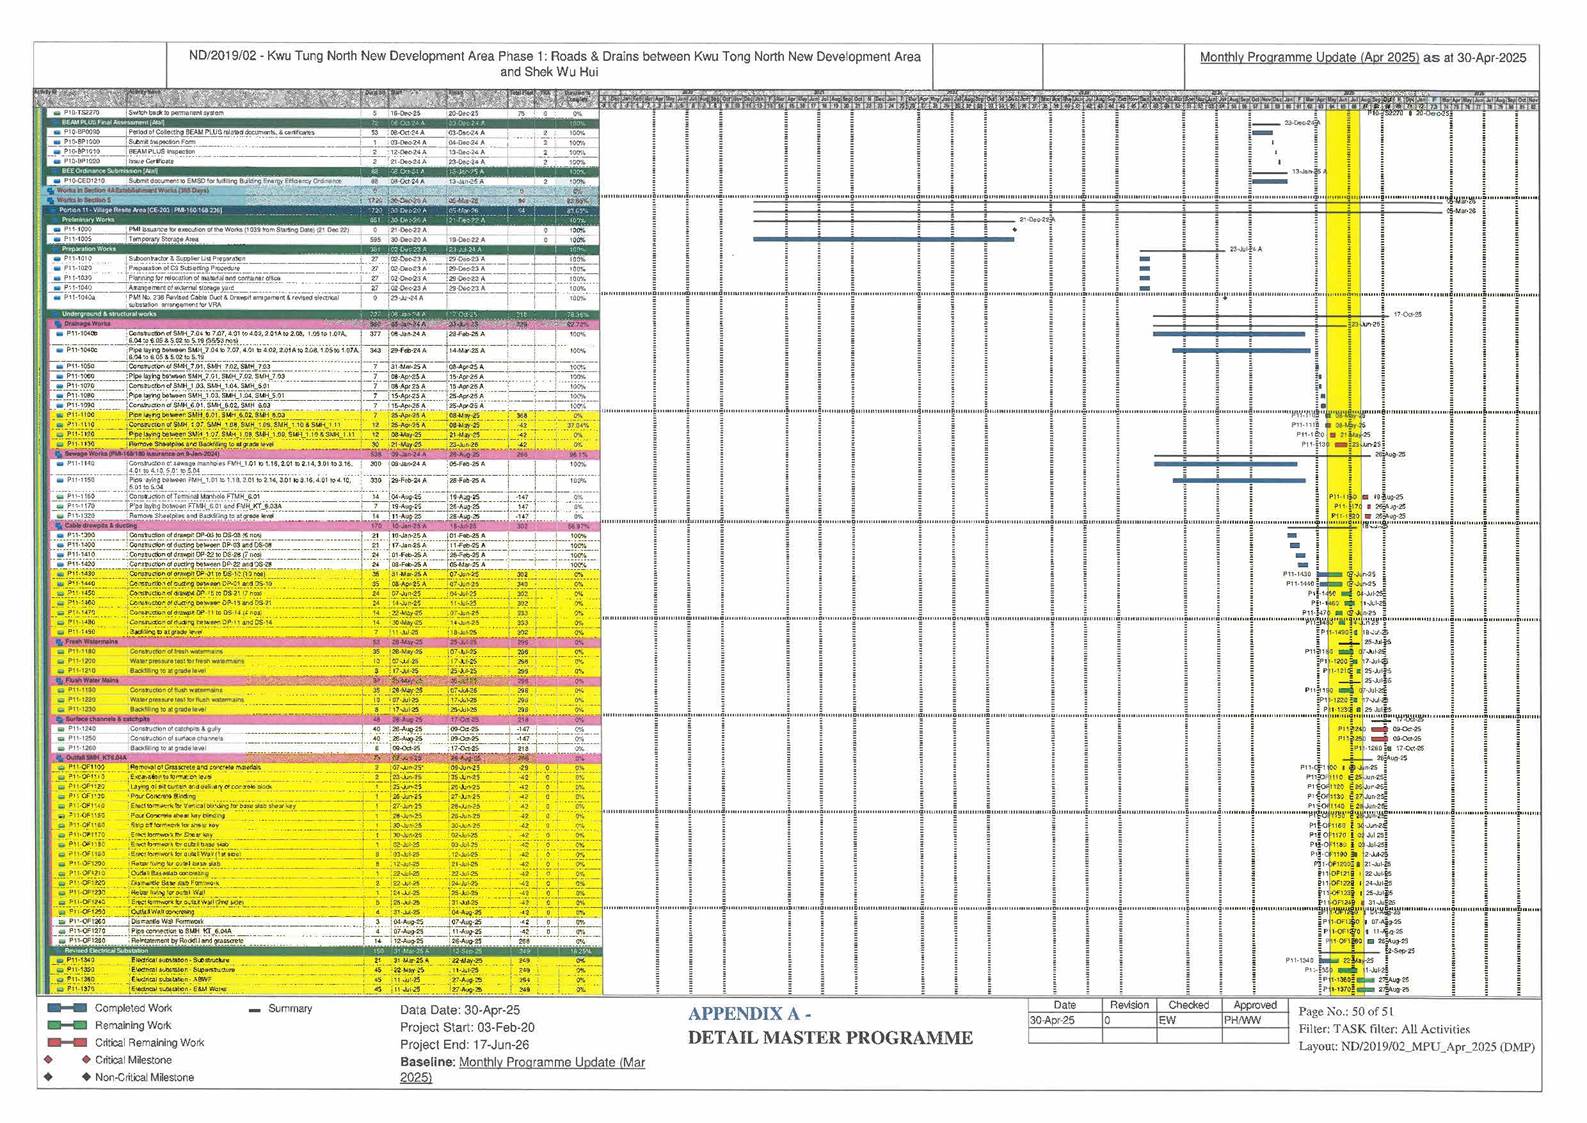Open baseline link Monthly Programme Update (Mar 2025)

coord(522,1069)
